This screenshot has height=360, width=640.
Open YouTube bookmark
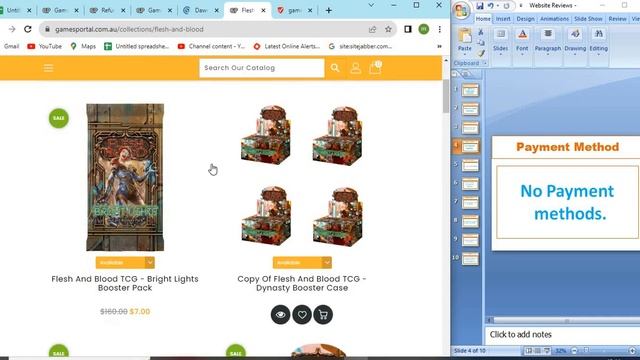[x=44, y=47]
